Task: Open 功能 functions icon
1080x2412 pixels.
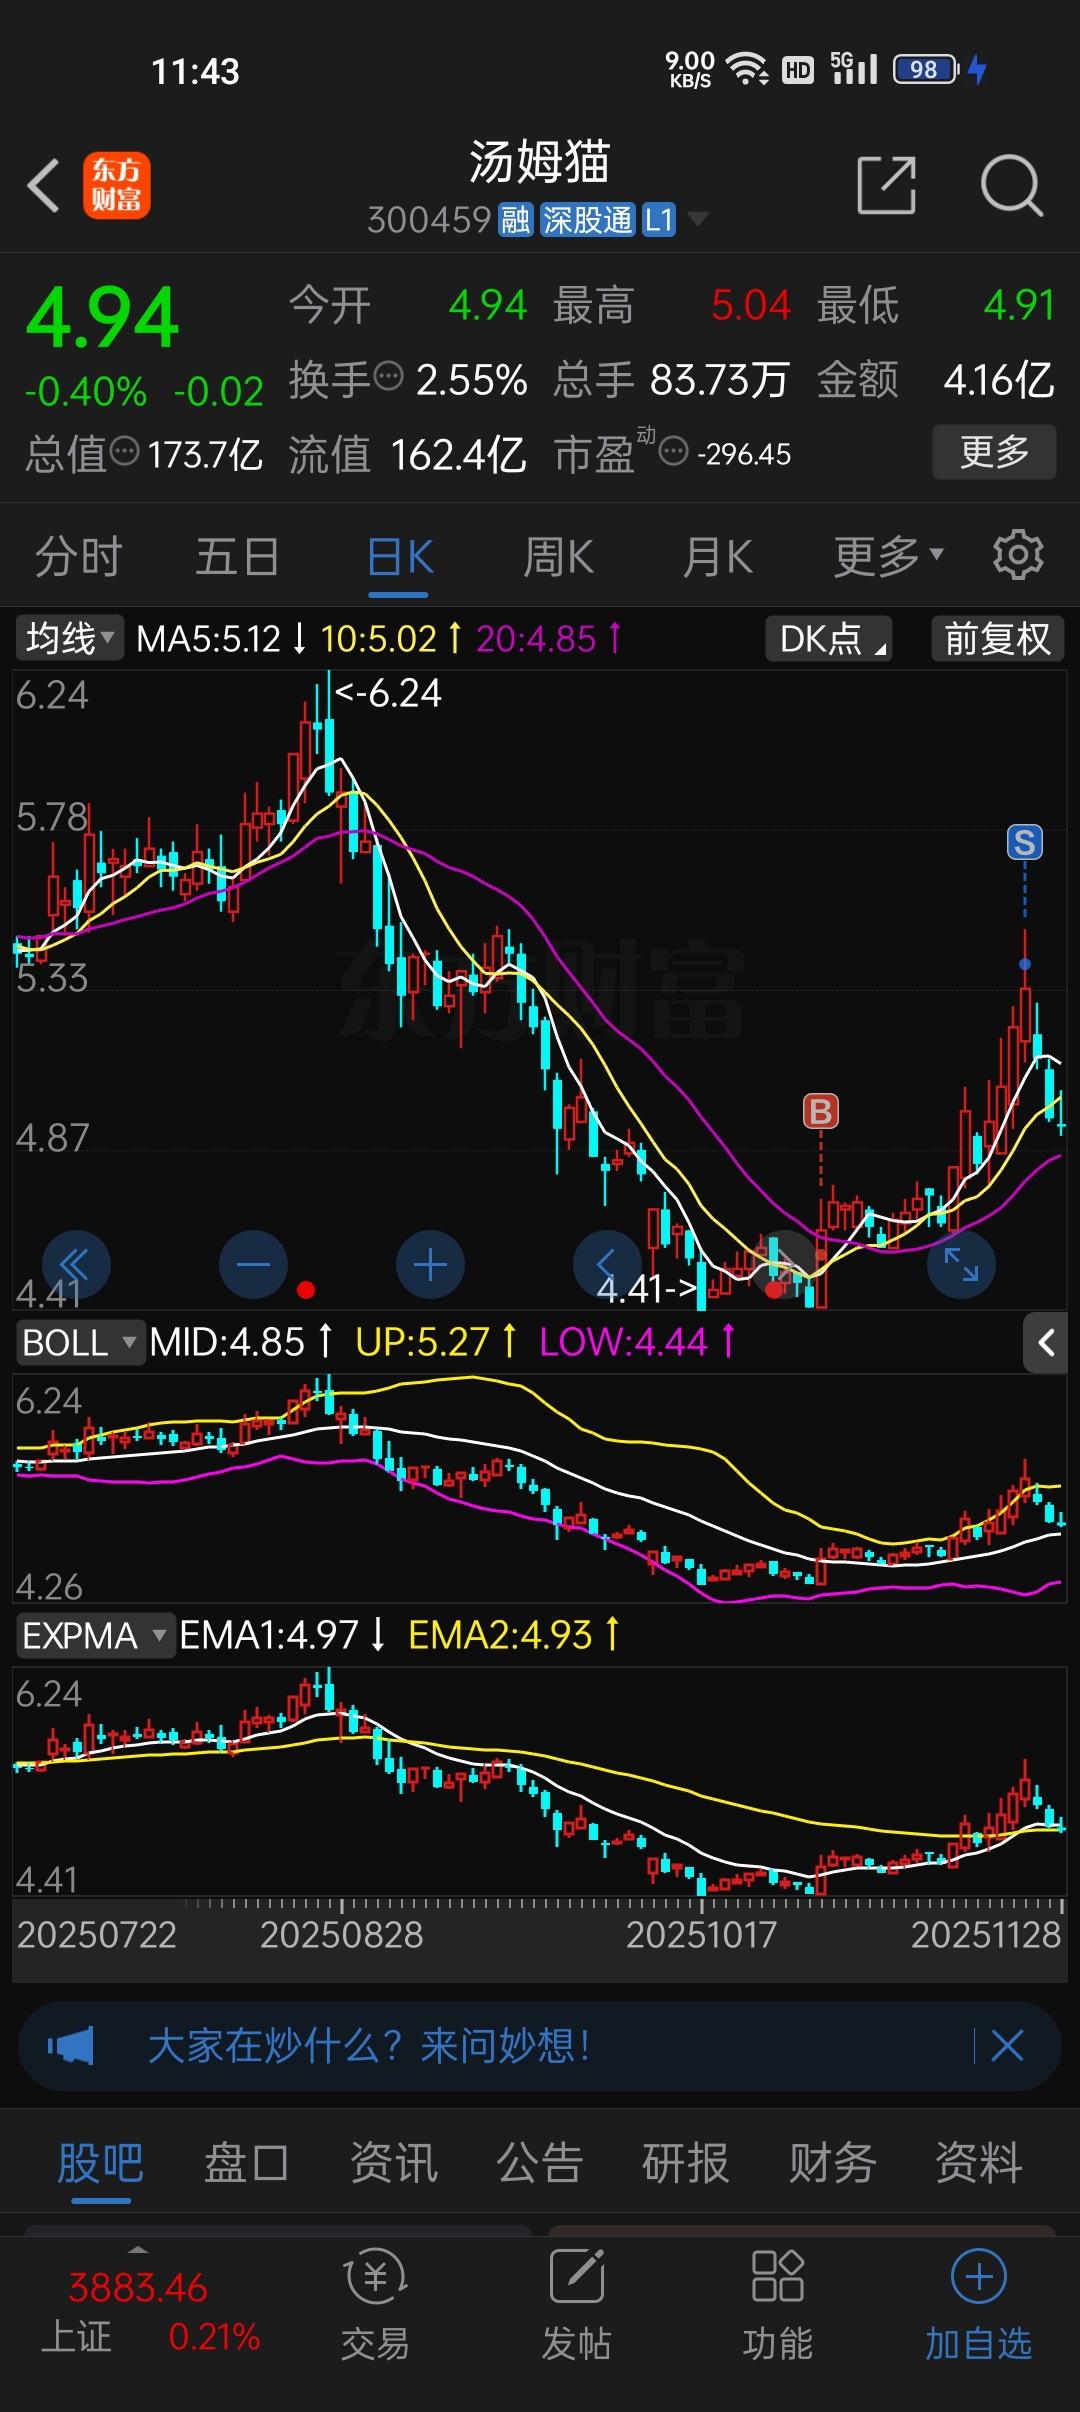Action: 778,2304
